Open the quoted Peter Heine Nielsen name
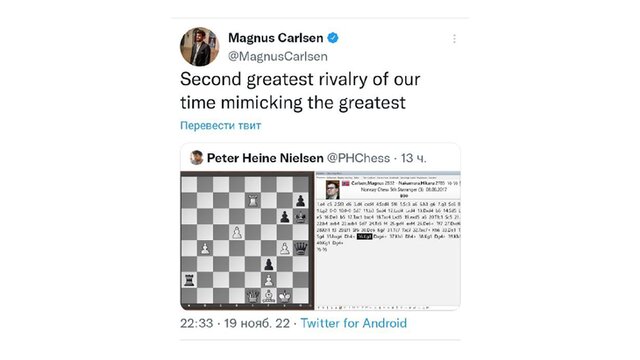Viewport: 640px width, 360px height. (x=265, y=158)
